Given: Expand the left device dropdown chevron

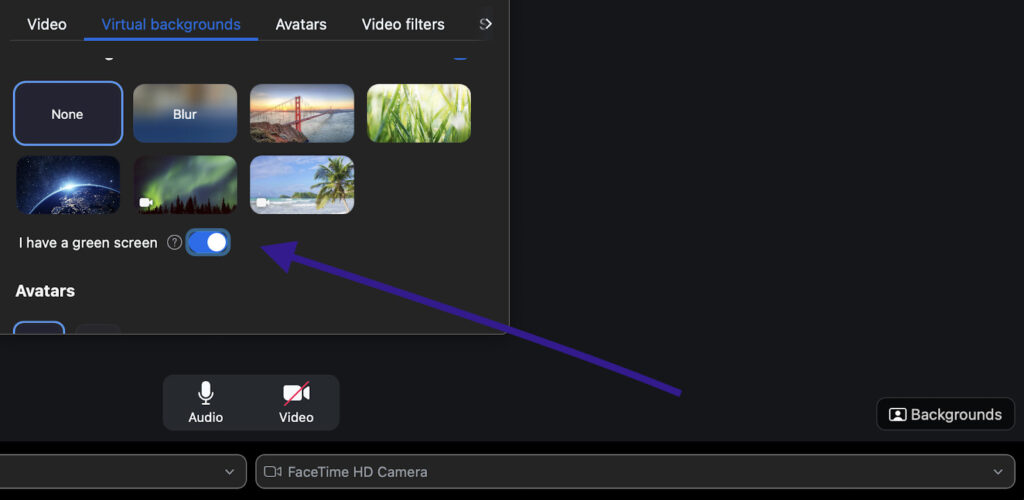Looking at the screenshot, I should coord(230,471).
